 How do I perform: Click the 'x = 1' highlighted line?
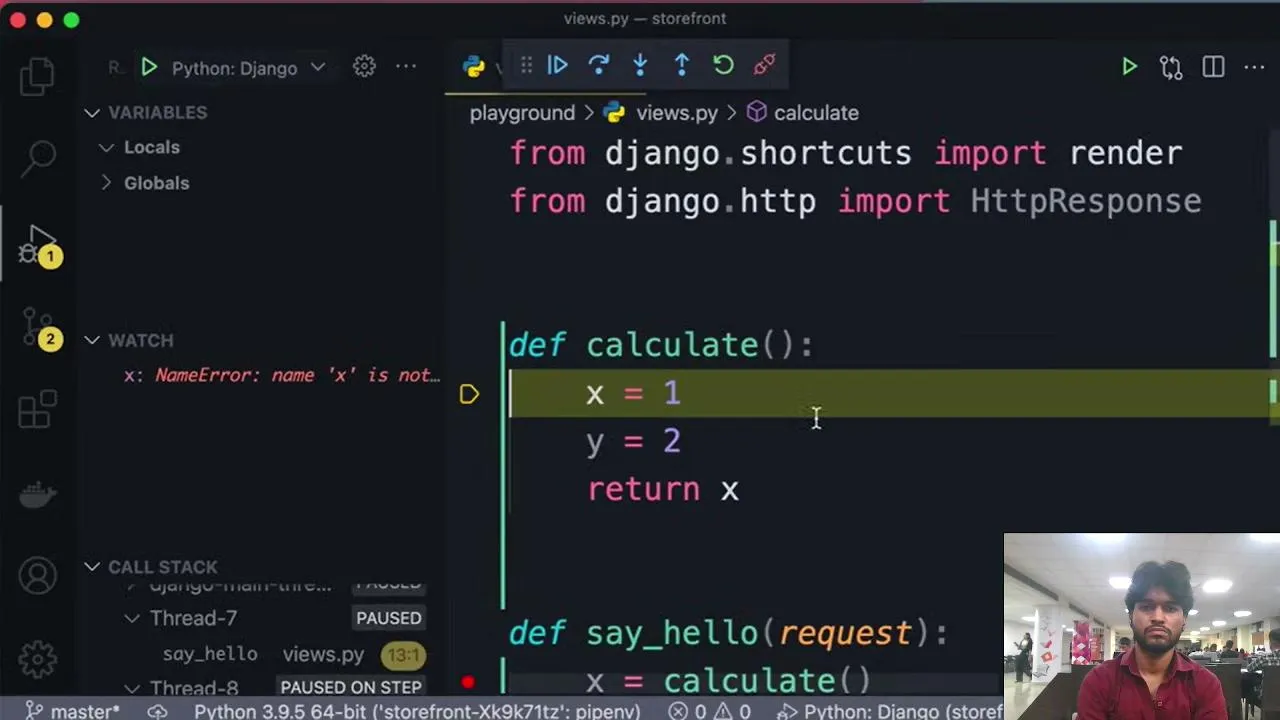(x=889, y=393)
